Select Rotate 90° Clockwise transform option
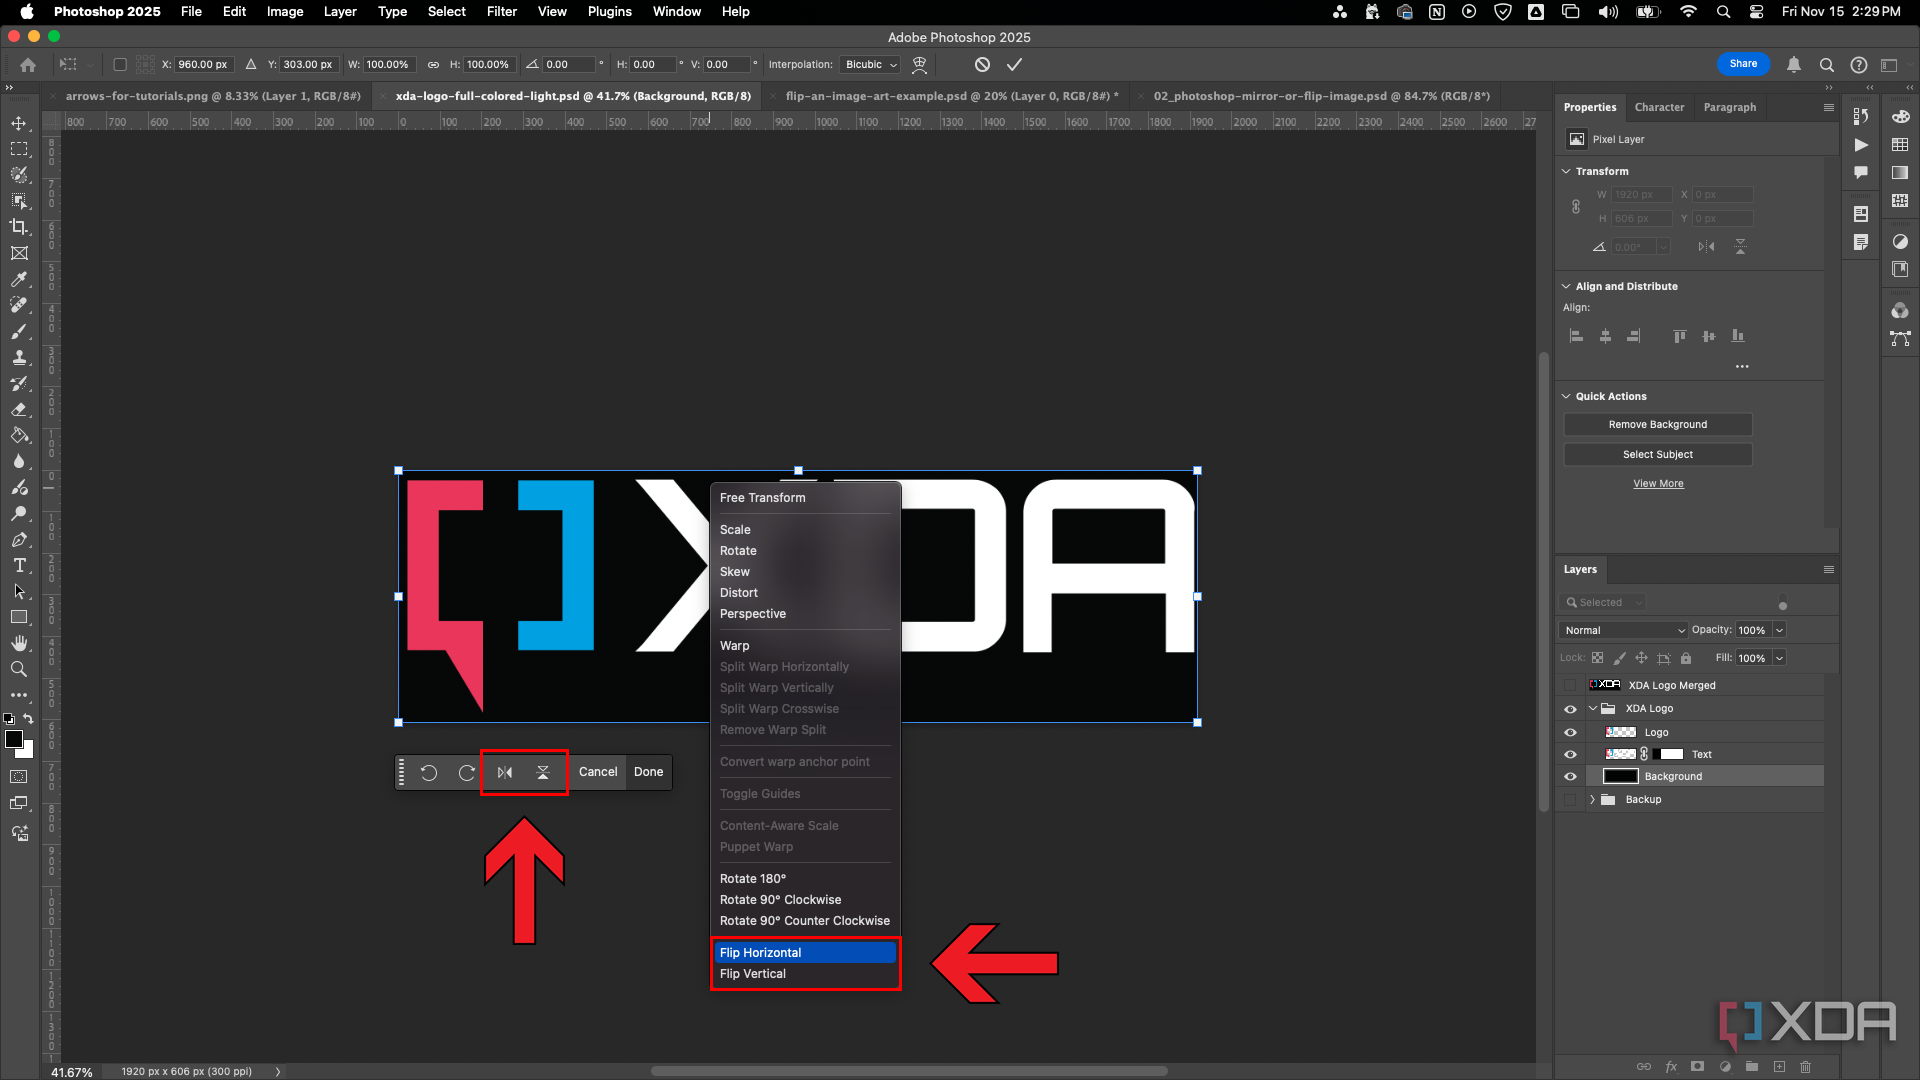 (779, 899)
